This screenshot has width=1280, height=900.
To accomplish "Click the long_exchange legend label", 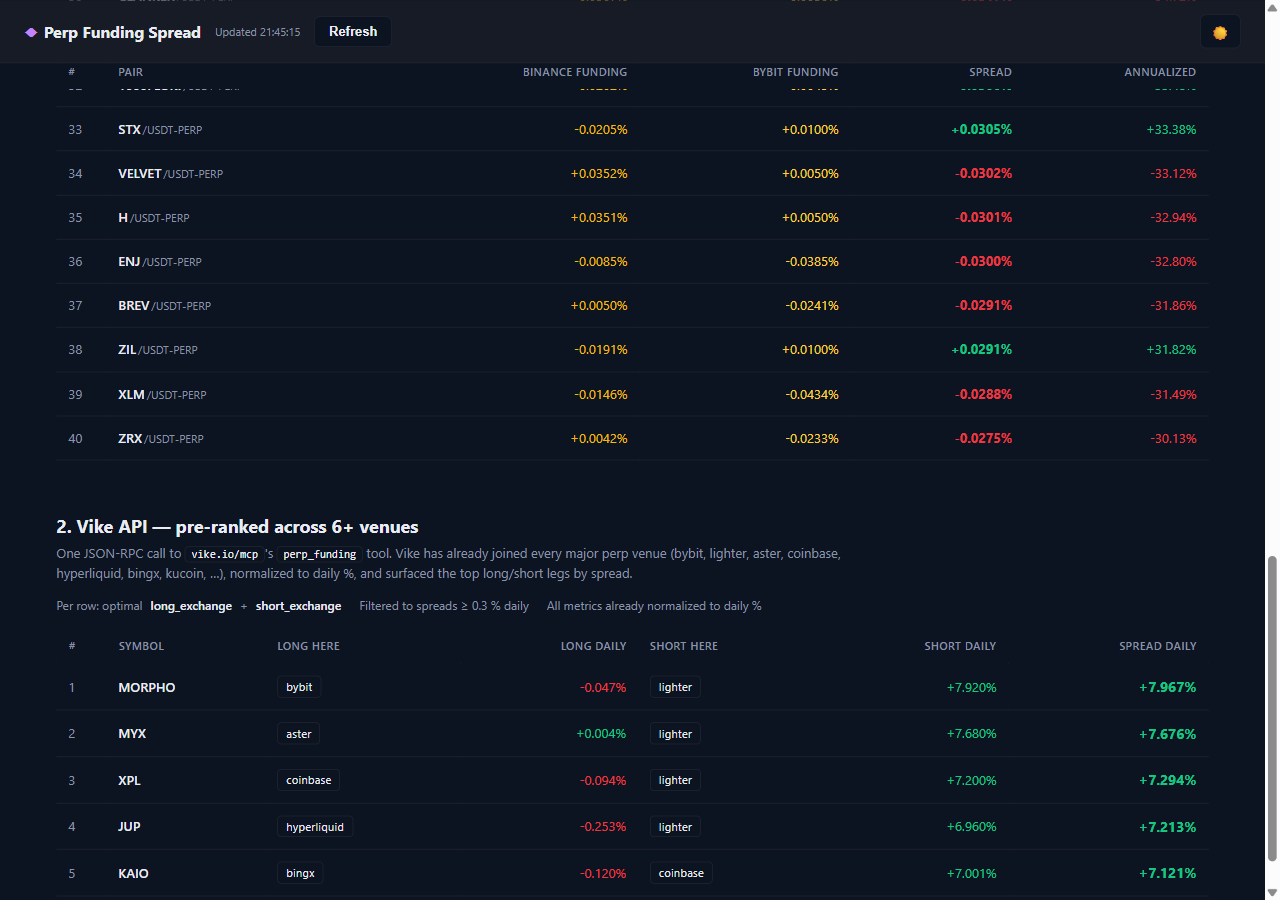I will pos(191,606).
